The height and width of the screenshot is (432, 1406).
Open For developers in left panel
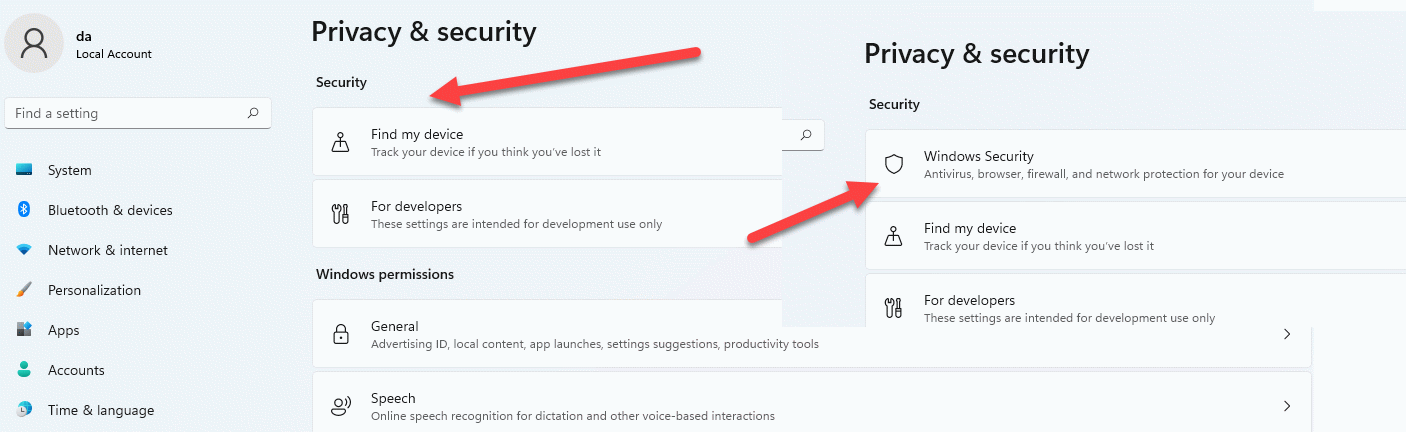click(x=548, y=214)
